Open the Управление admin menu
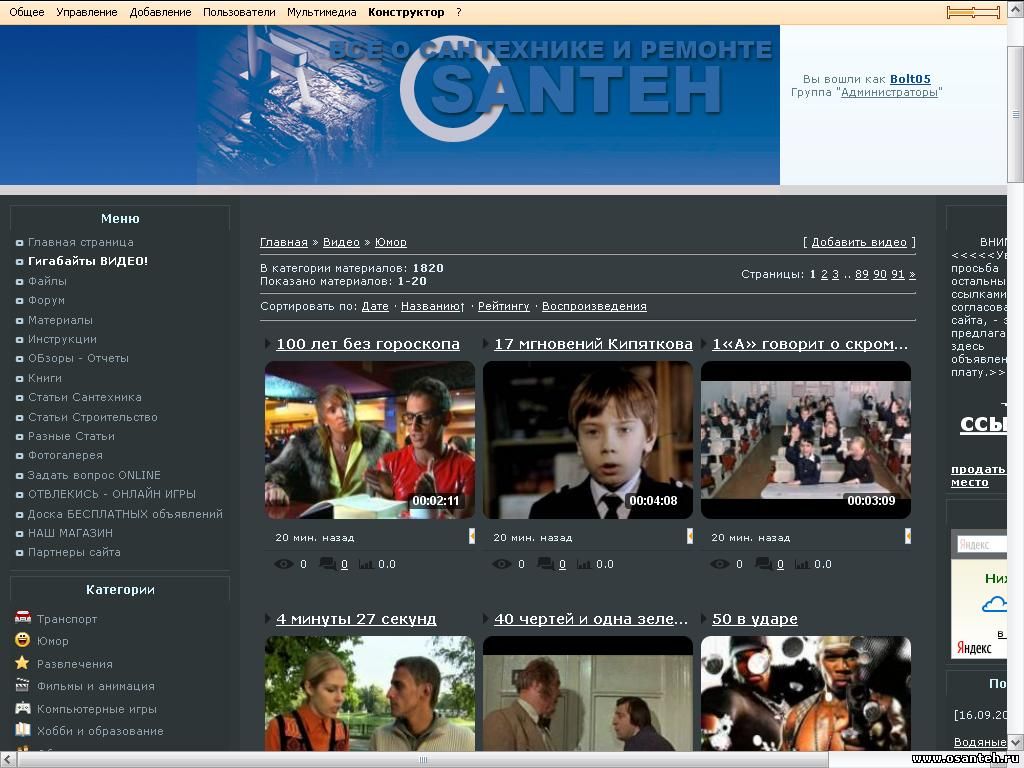Image resolution: width=1024 pixels, height=768 pixels. coord(87,12)
